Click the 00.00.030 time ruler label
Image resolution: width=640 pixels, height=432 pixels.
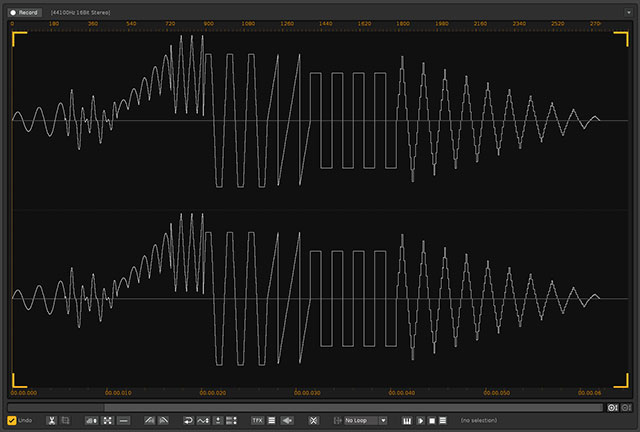click(307, 393)
